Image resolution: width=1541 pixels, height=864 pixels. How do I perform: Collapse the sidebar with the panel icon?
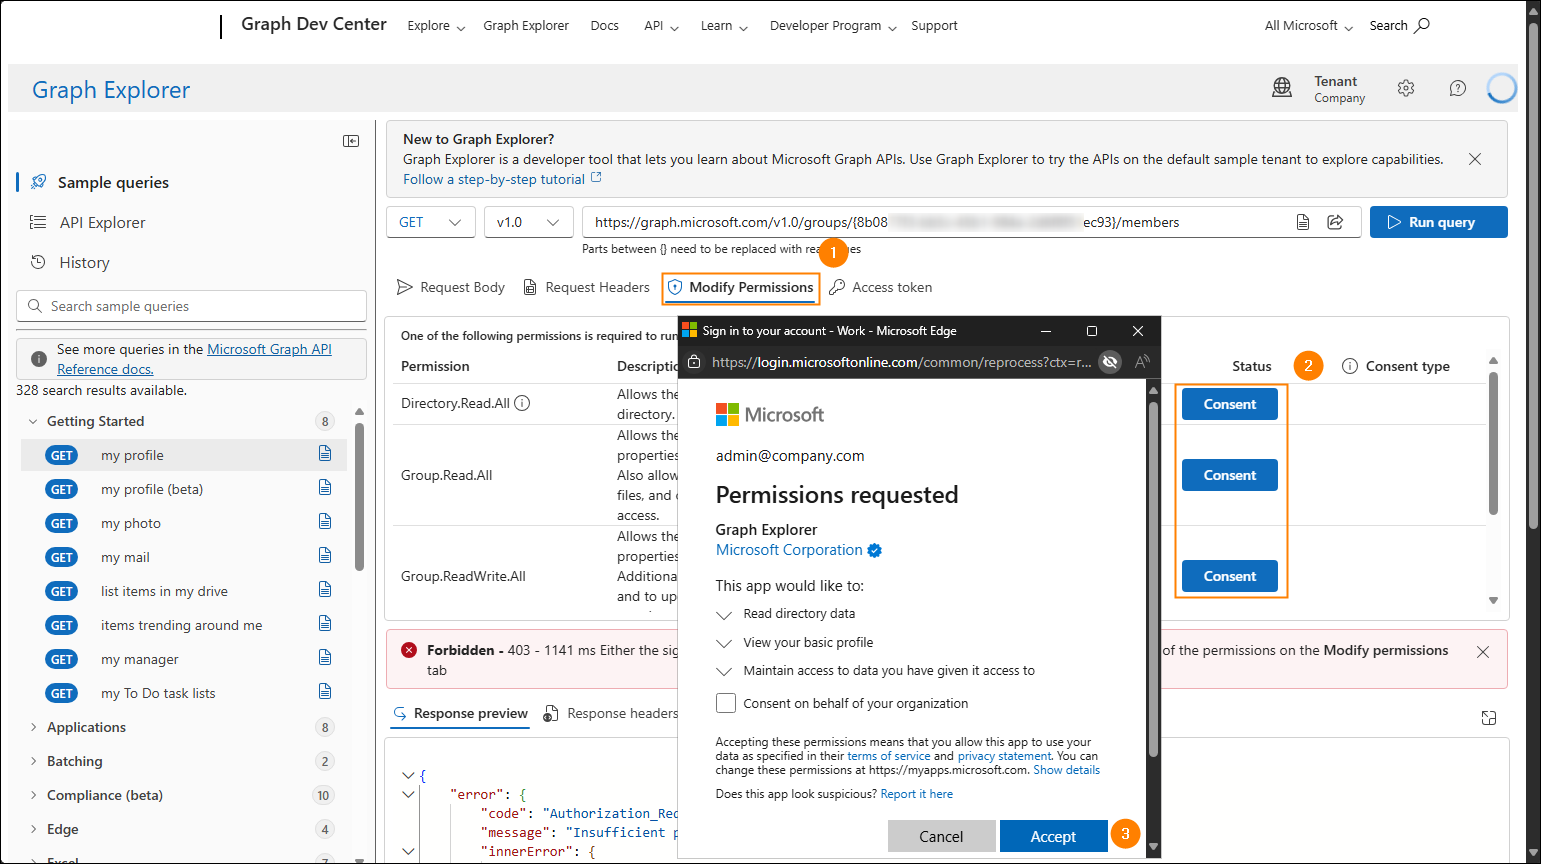click(x=351, y=141)
